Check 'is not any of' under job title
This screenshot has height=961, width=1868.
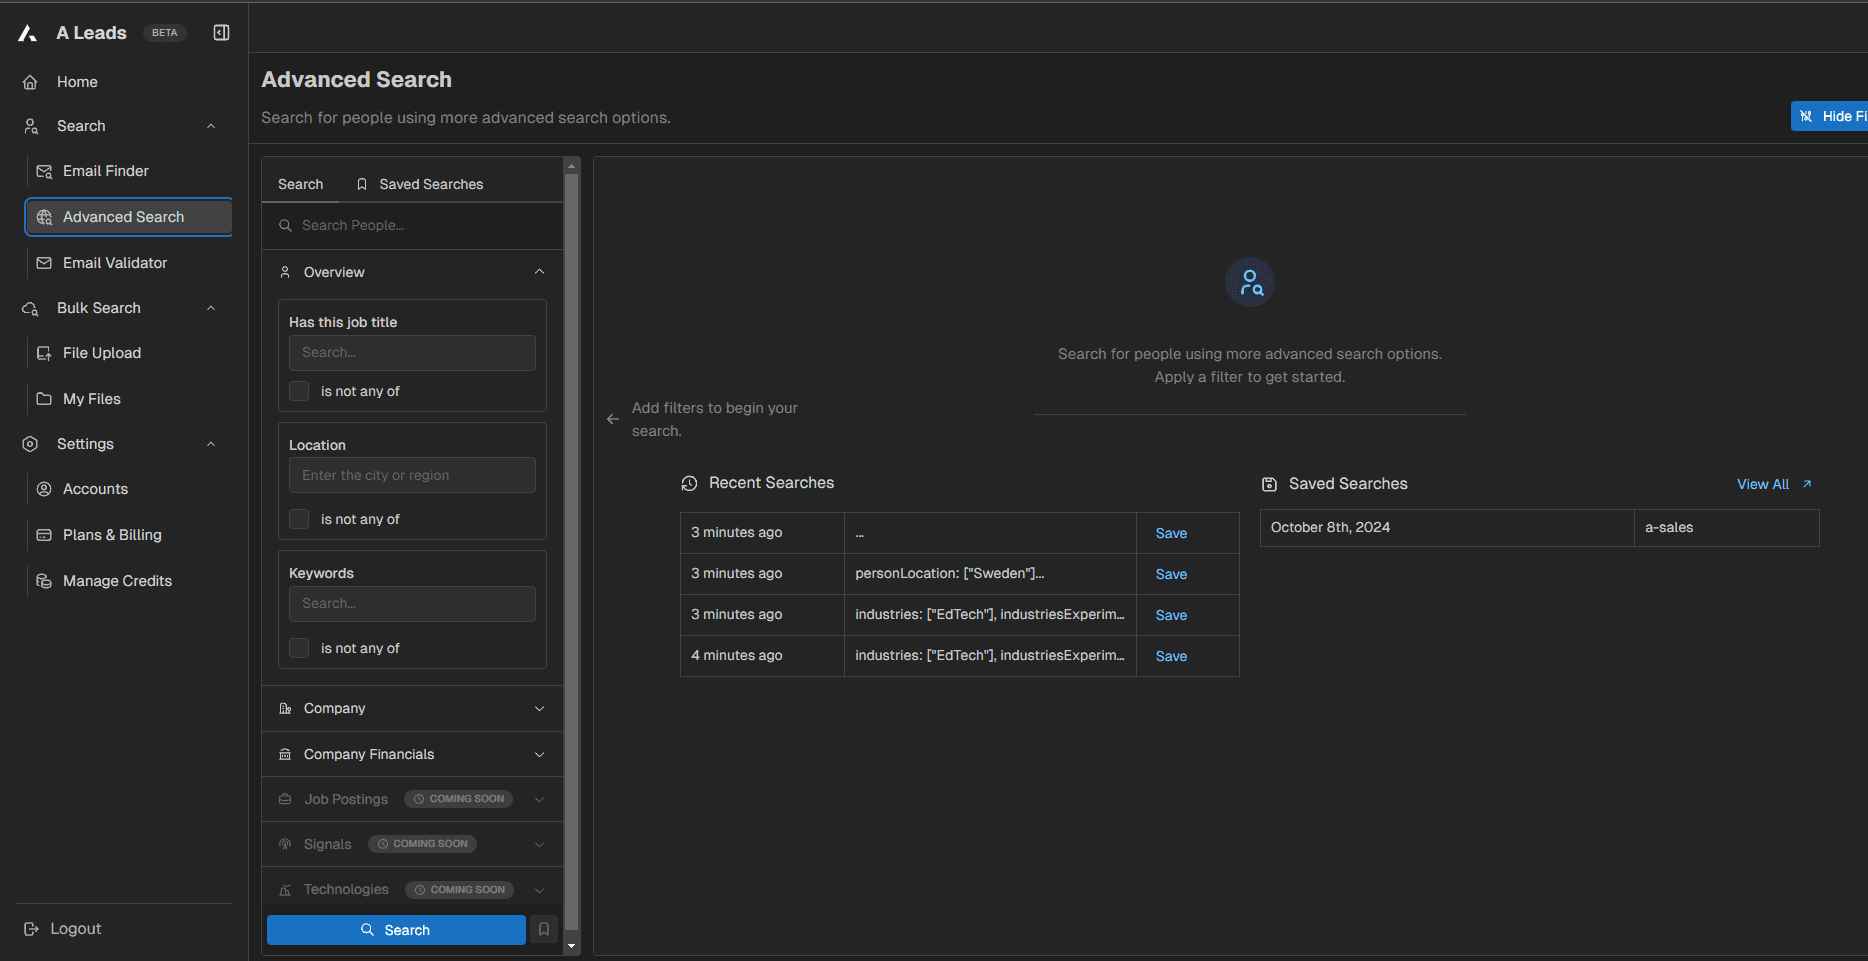coord(299,391)
